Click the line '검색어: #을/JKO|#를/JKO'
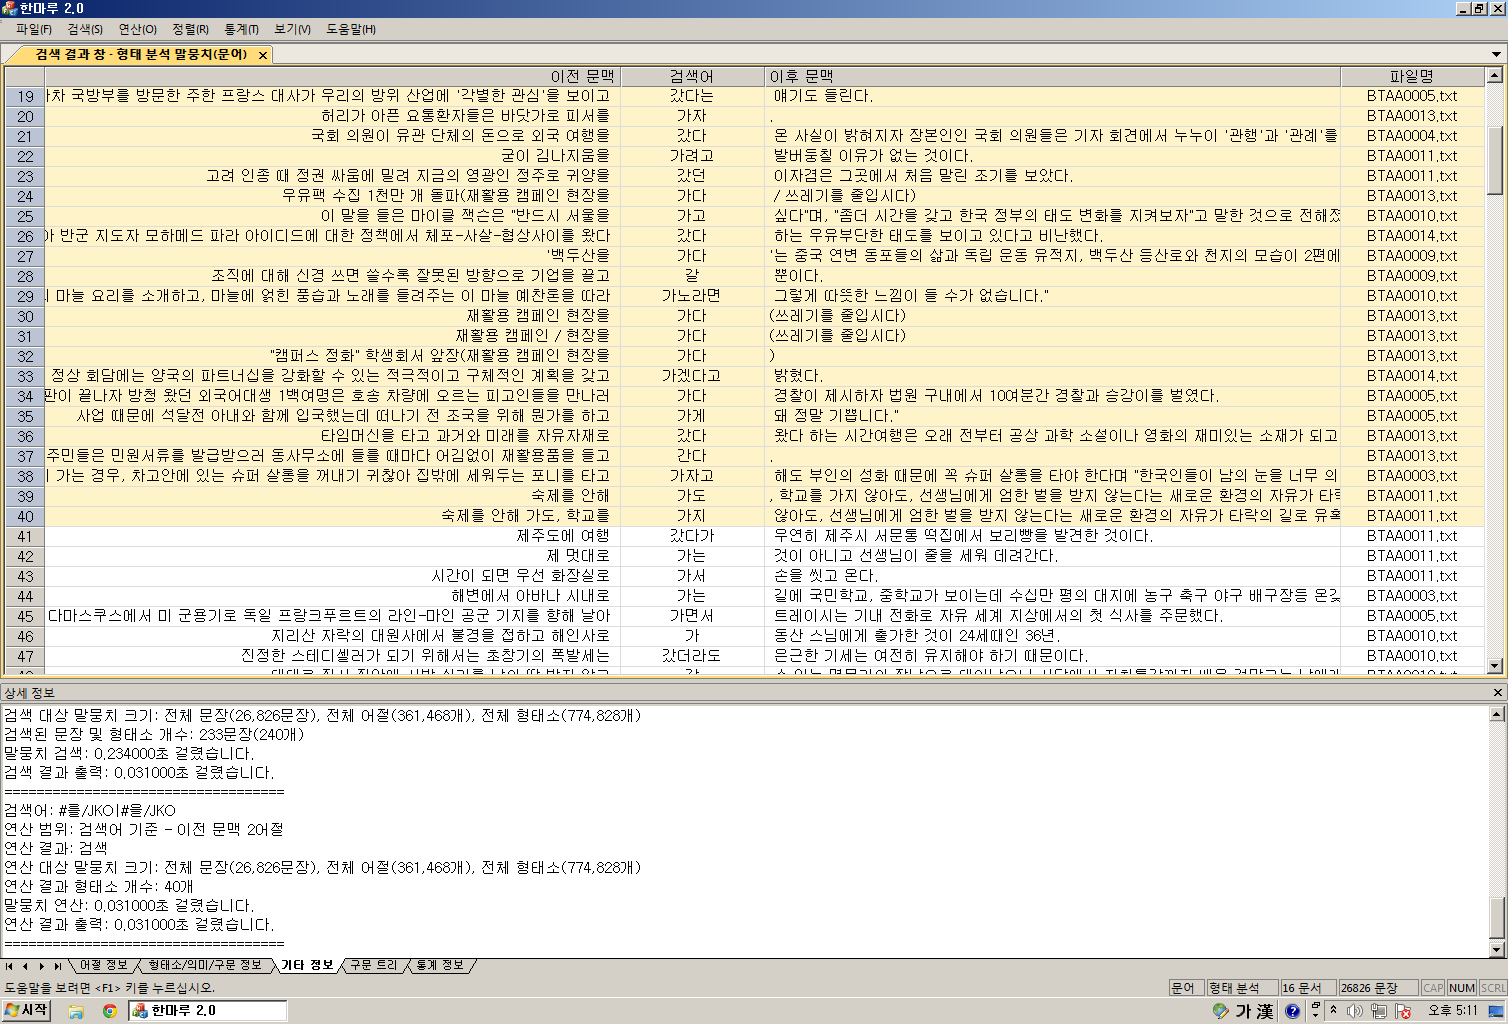 (x=90, y=811)
